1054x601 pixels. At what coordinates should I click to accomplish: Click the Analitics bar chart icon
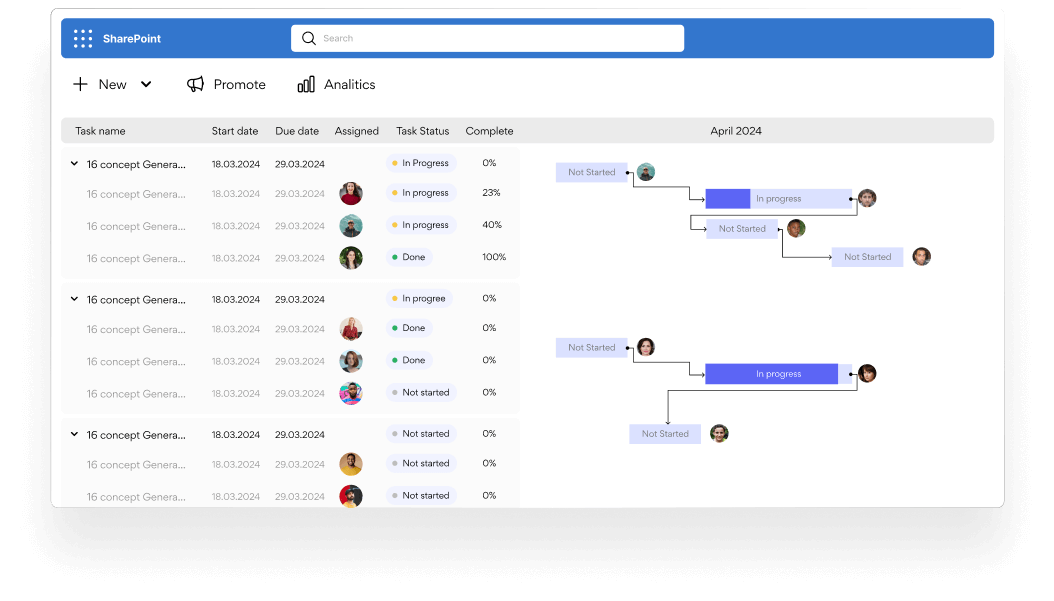[306, 84]
